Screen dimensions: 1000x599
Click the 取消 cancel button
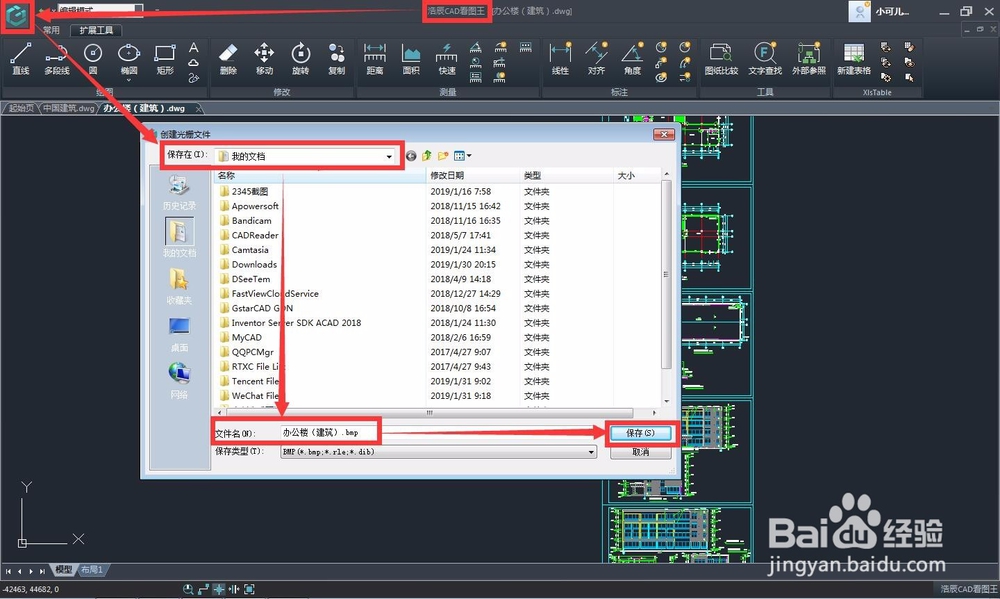(x=640, y=452)
